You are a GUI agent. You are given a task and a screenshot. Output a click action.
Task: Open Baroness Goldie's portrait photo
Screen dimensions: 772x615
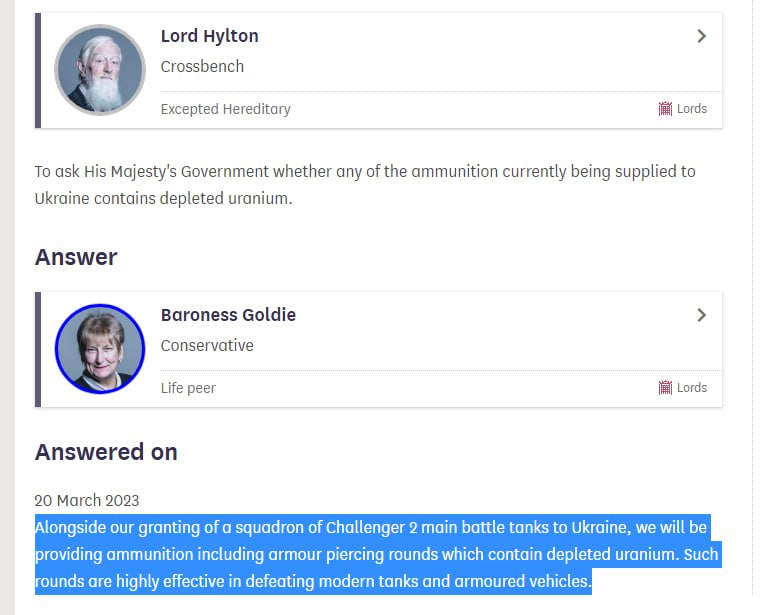(100, 349)
